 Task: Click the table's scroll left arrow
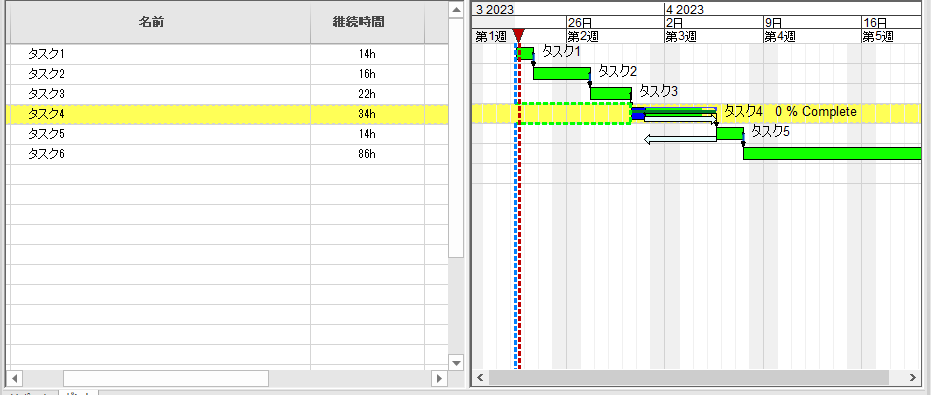[x=14, y=378]
